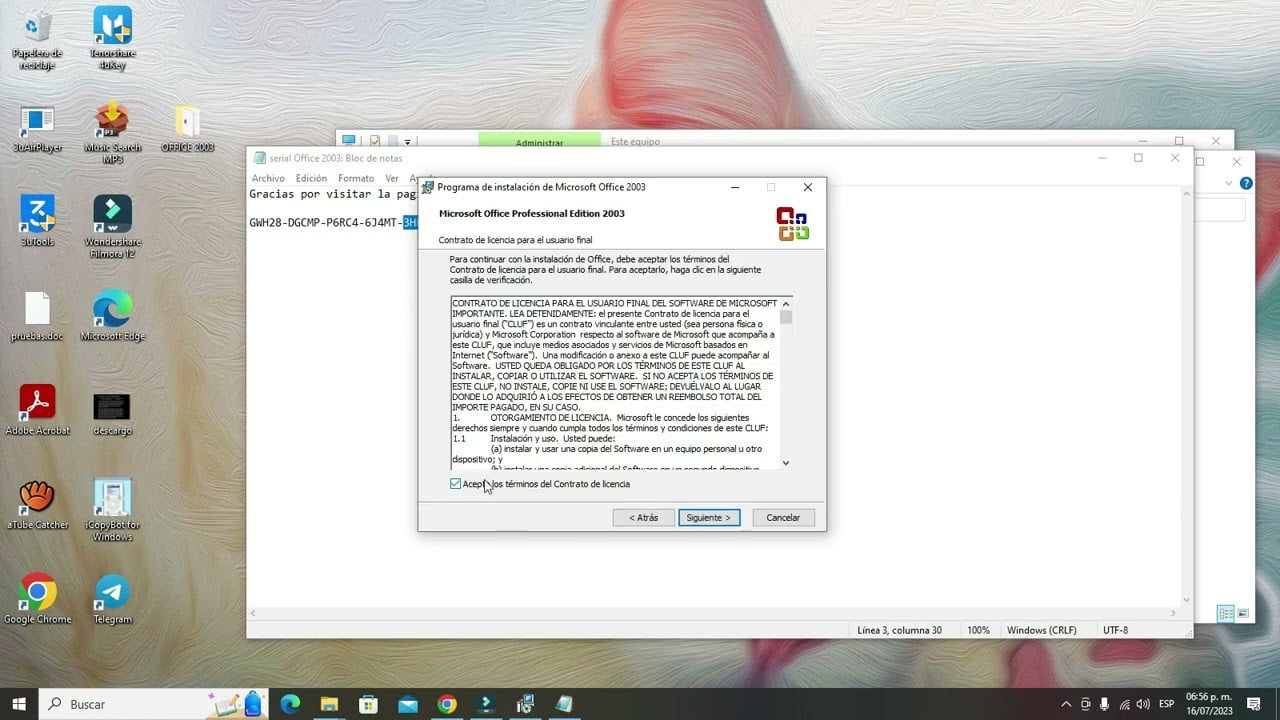Close the Office installer window
This screenshot has width=1280, height=720.
(808, 187)
